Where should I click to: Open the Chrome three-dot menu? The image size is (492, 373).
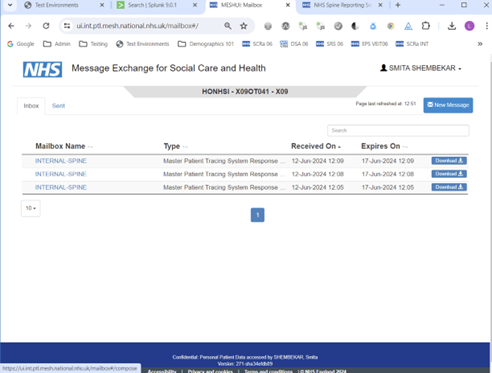click(487, 26)
